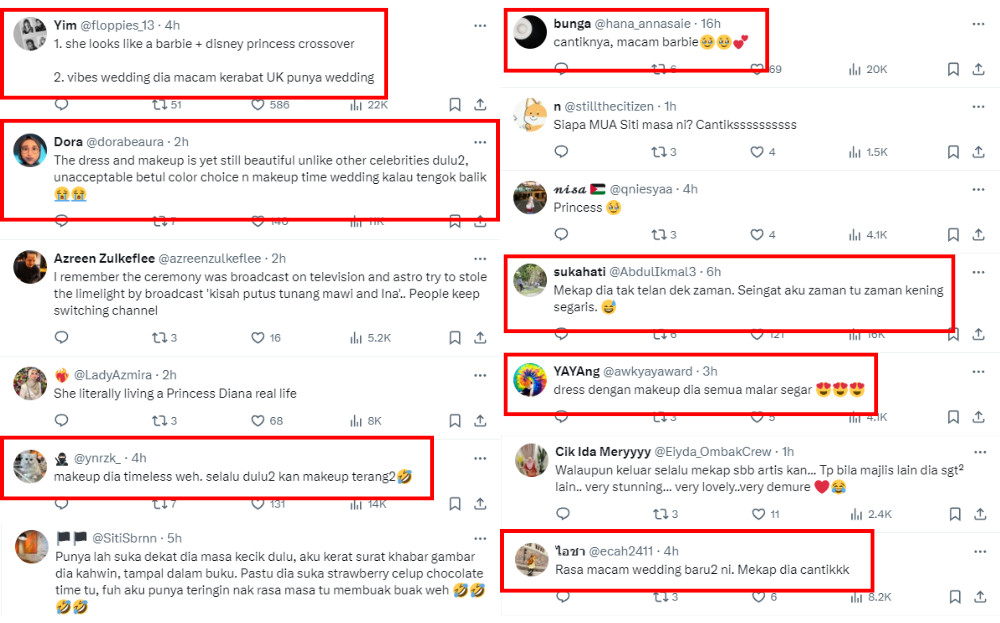The image size is (1000, 623).
Task: Like Cik Ida Meryyyy's stunning tweet
Action: tap(758, 514)
